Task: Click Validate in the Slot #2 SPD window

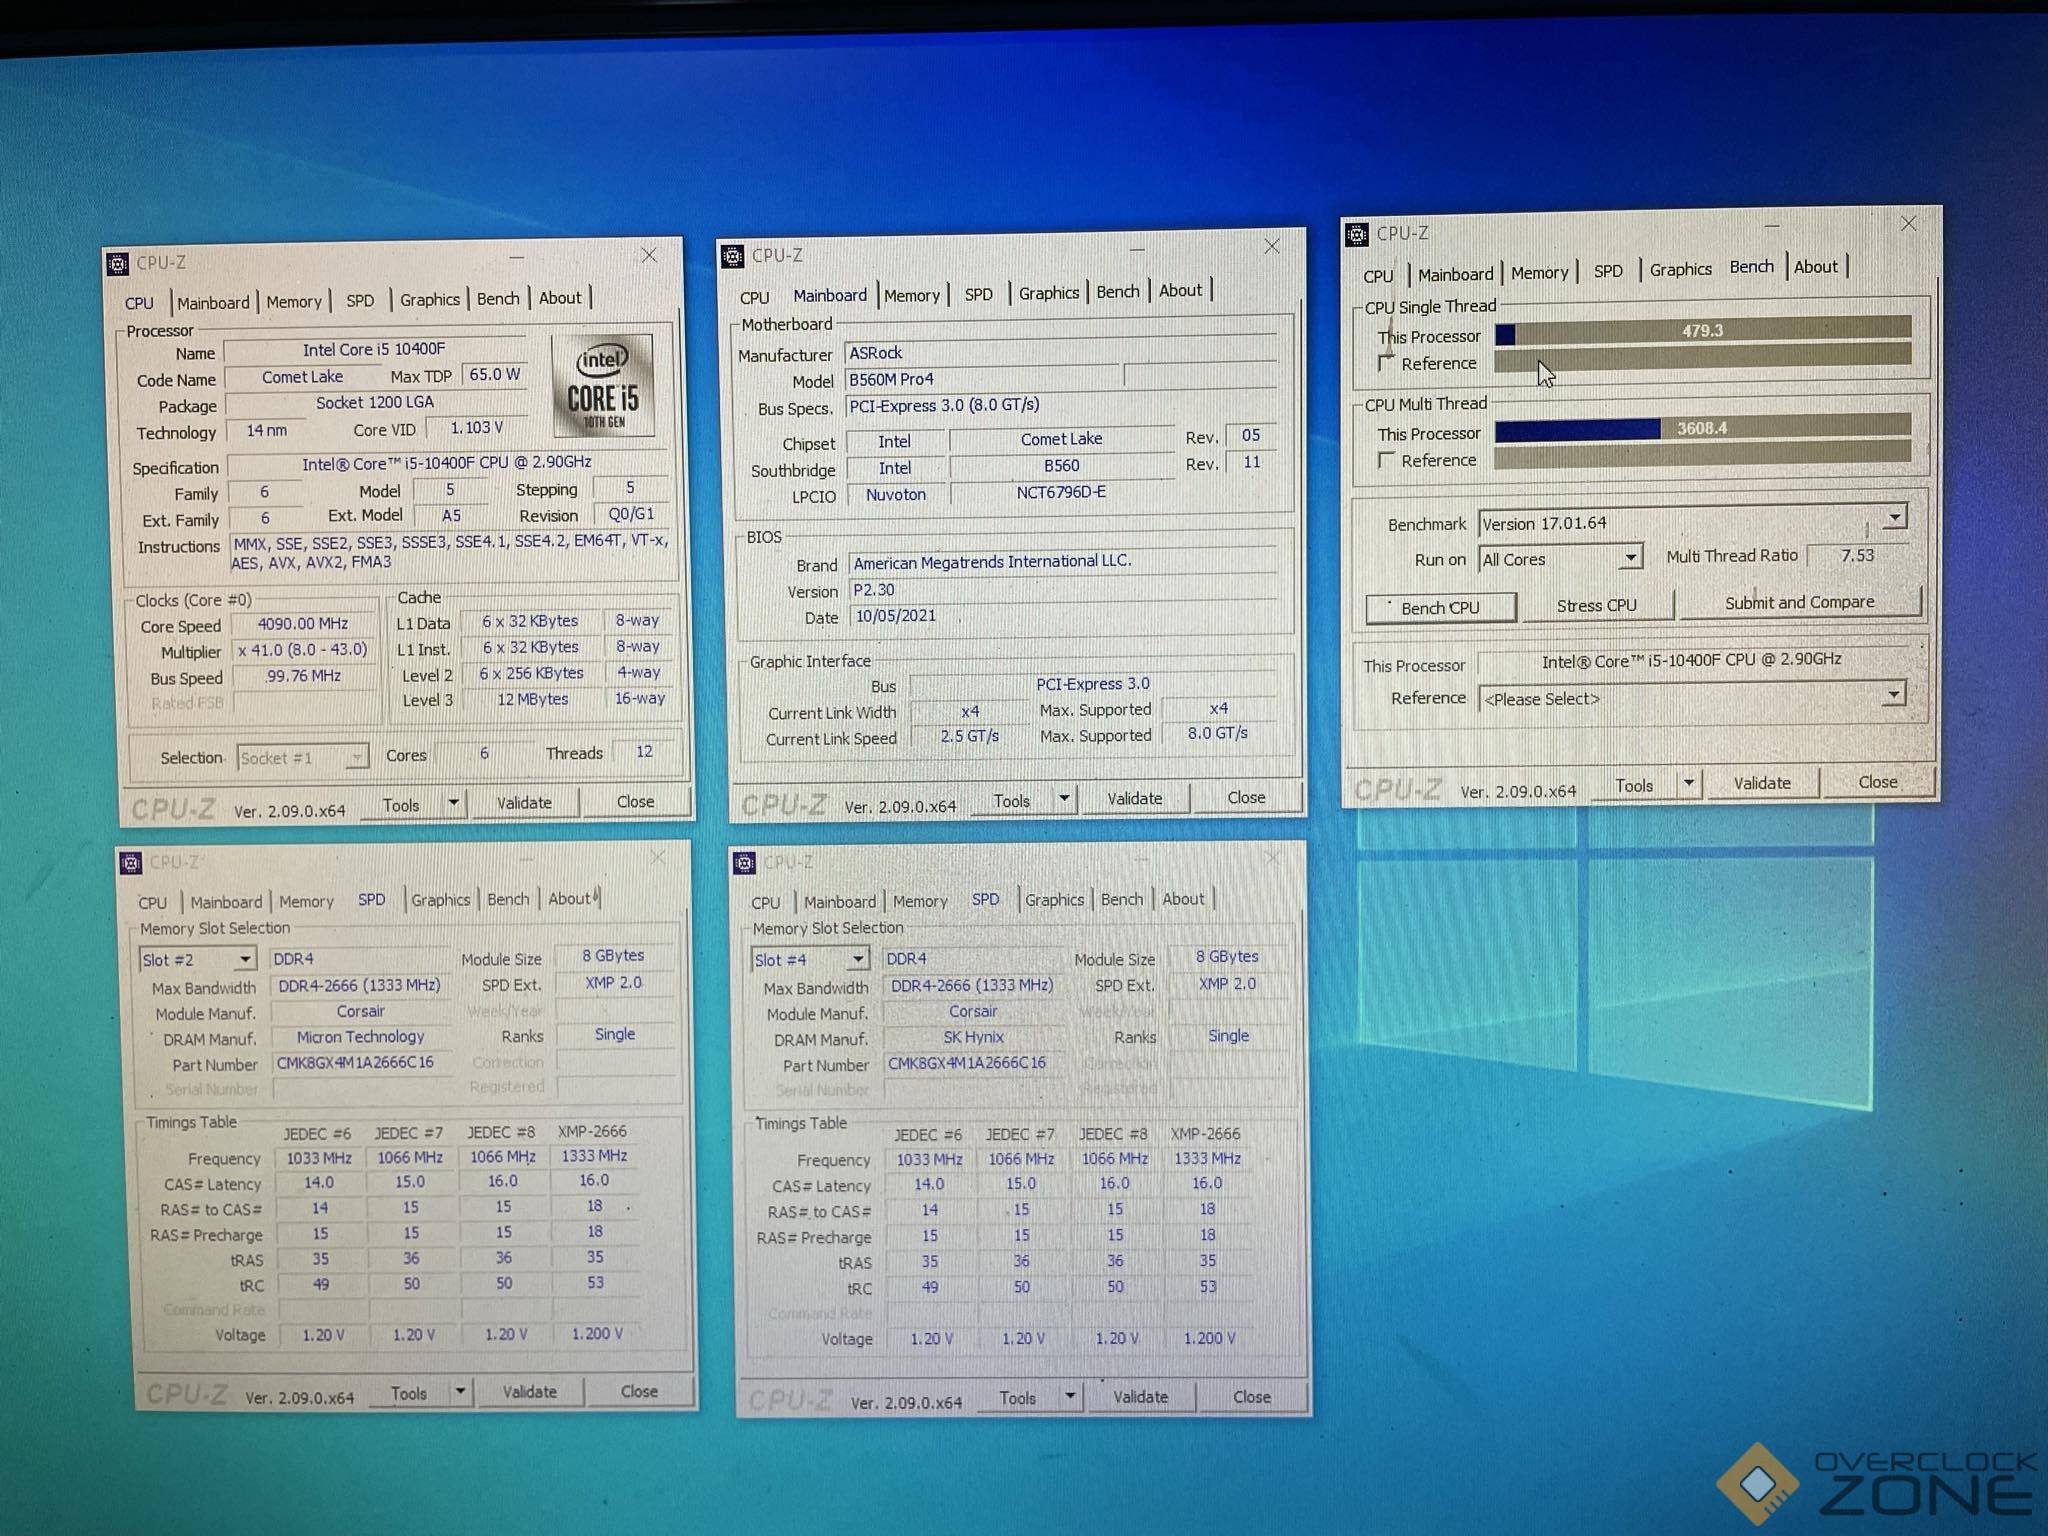Action: (x=529, y=1392)
